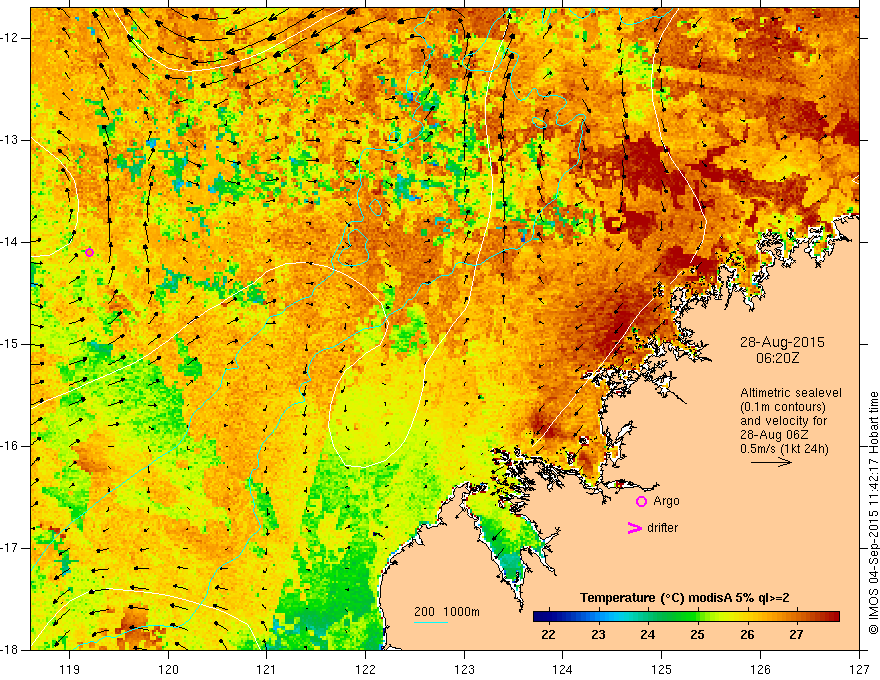
Task: Click the '0.5m/s (1kt 24h)' scale text
Action: click(x=784, y=449)
